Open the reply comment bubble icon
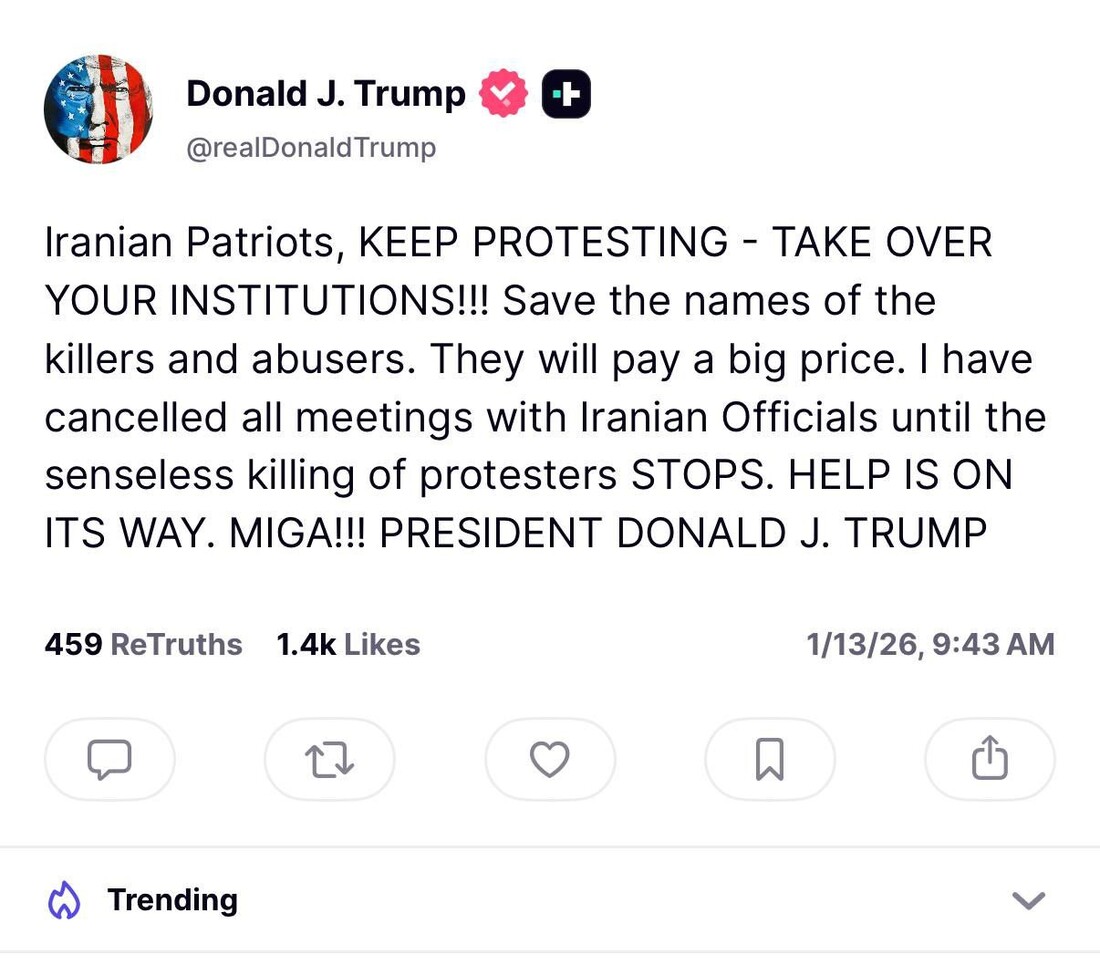1100x965 pixels. [x=110, y=759]
